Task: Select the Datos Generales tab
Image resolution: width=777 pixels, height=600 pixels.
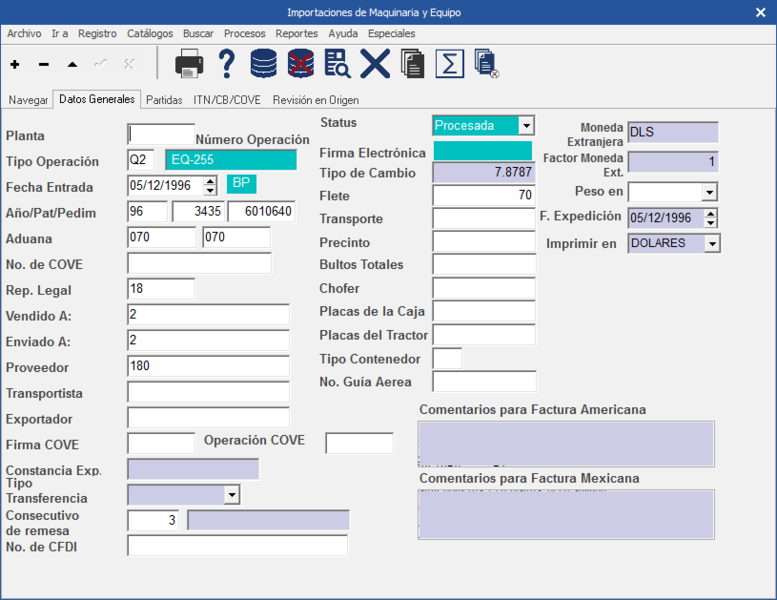Action: click(97, 99)
